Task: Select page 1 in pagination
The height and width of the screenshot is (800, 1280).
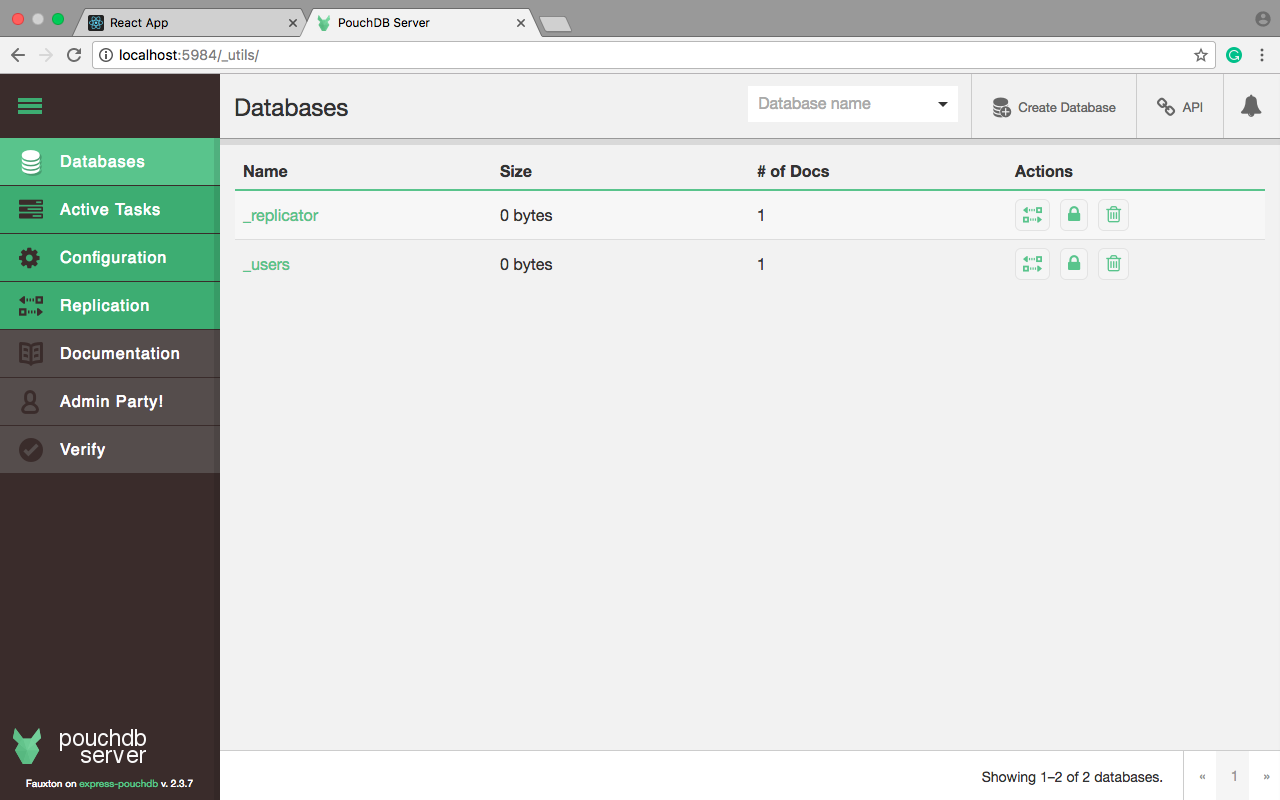Action: tap(1234, 776)
